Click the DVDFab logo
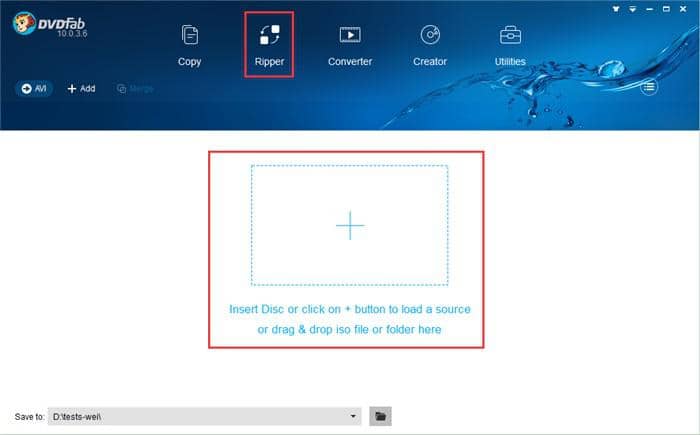700x435 pixels. pos(49,23)
